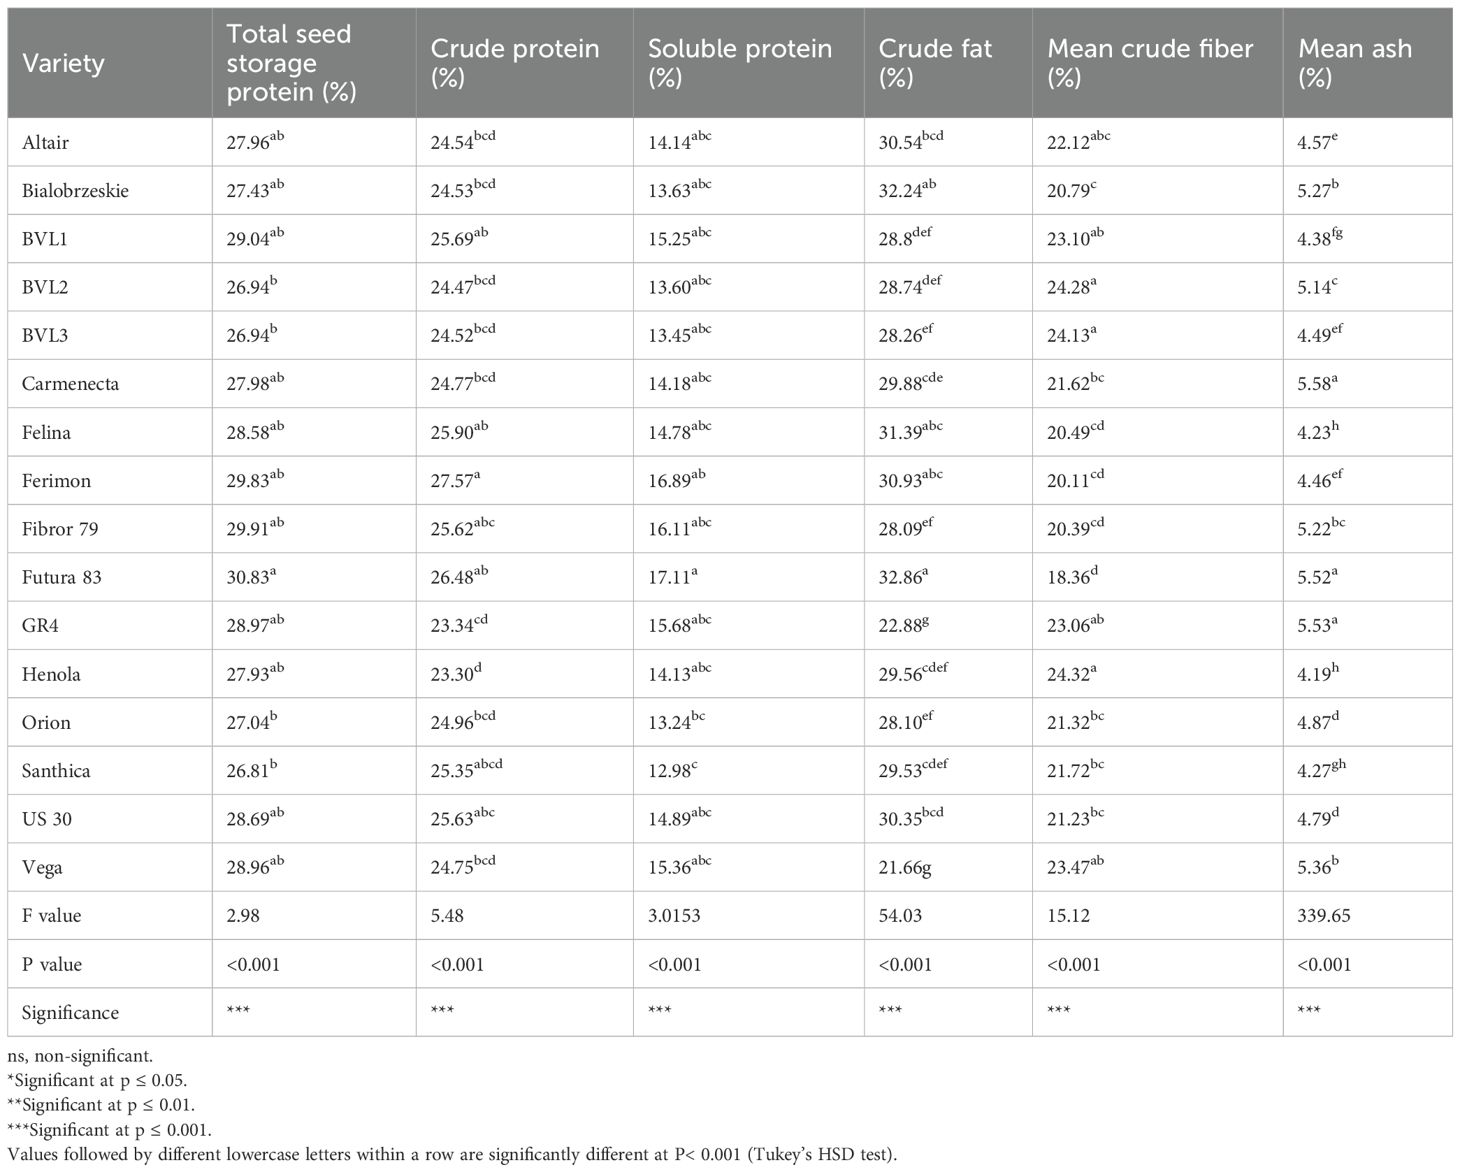Click the Mean crude fiber (%) header

[1150, 63]
